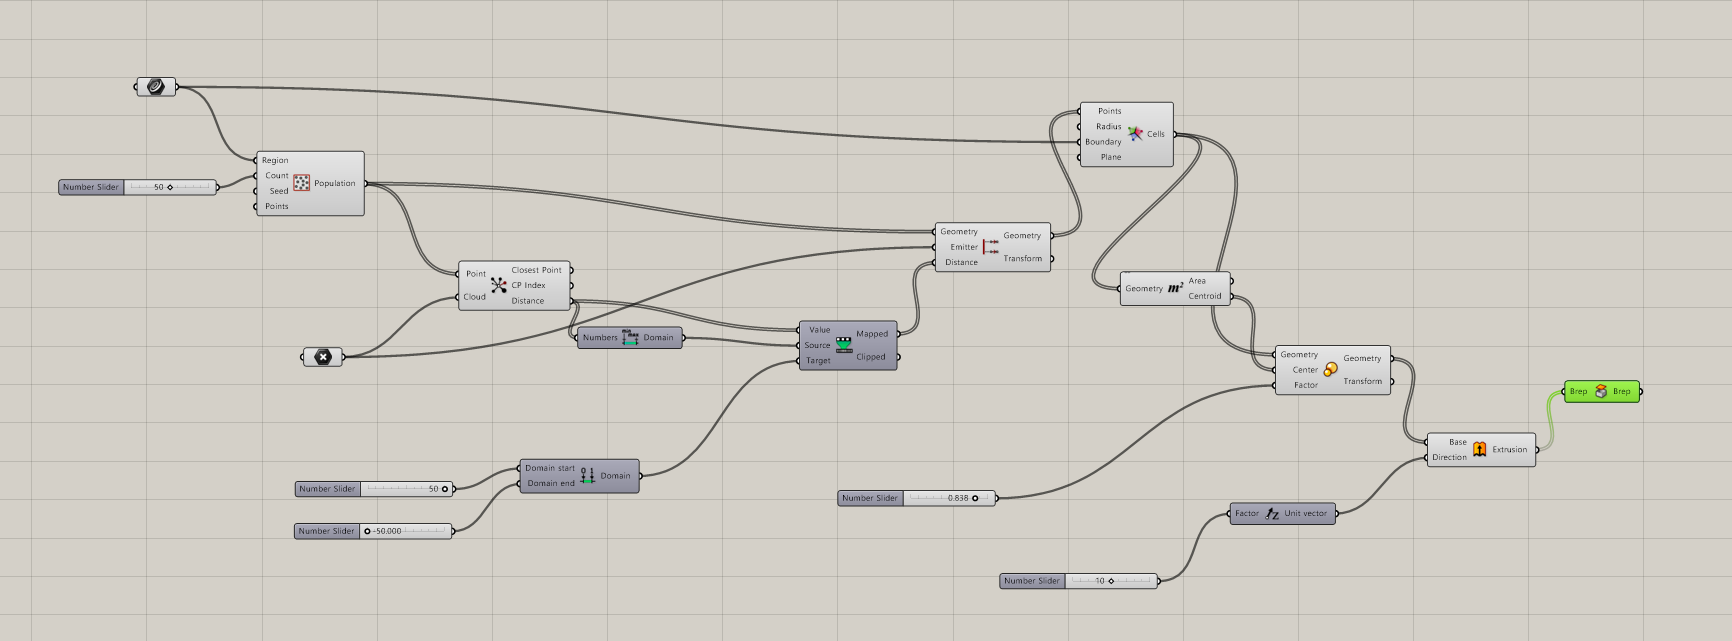1732x641 pixels.
Task: Click the Construct Domain component icon
Action: pos(588,476)
